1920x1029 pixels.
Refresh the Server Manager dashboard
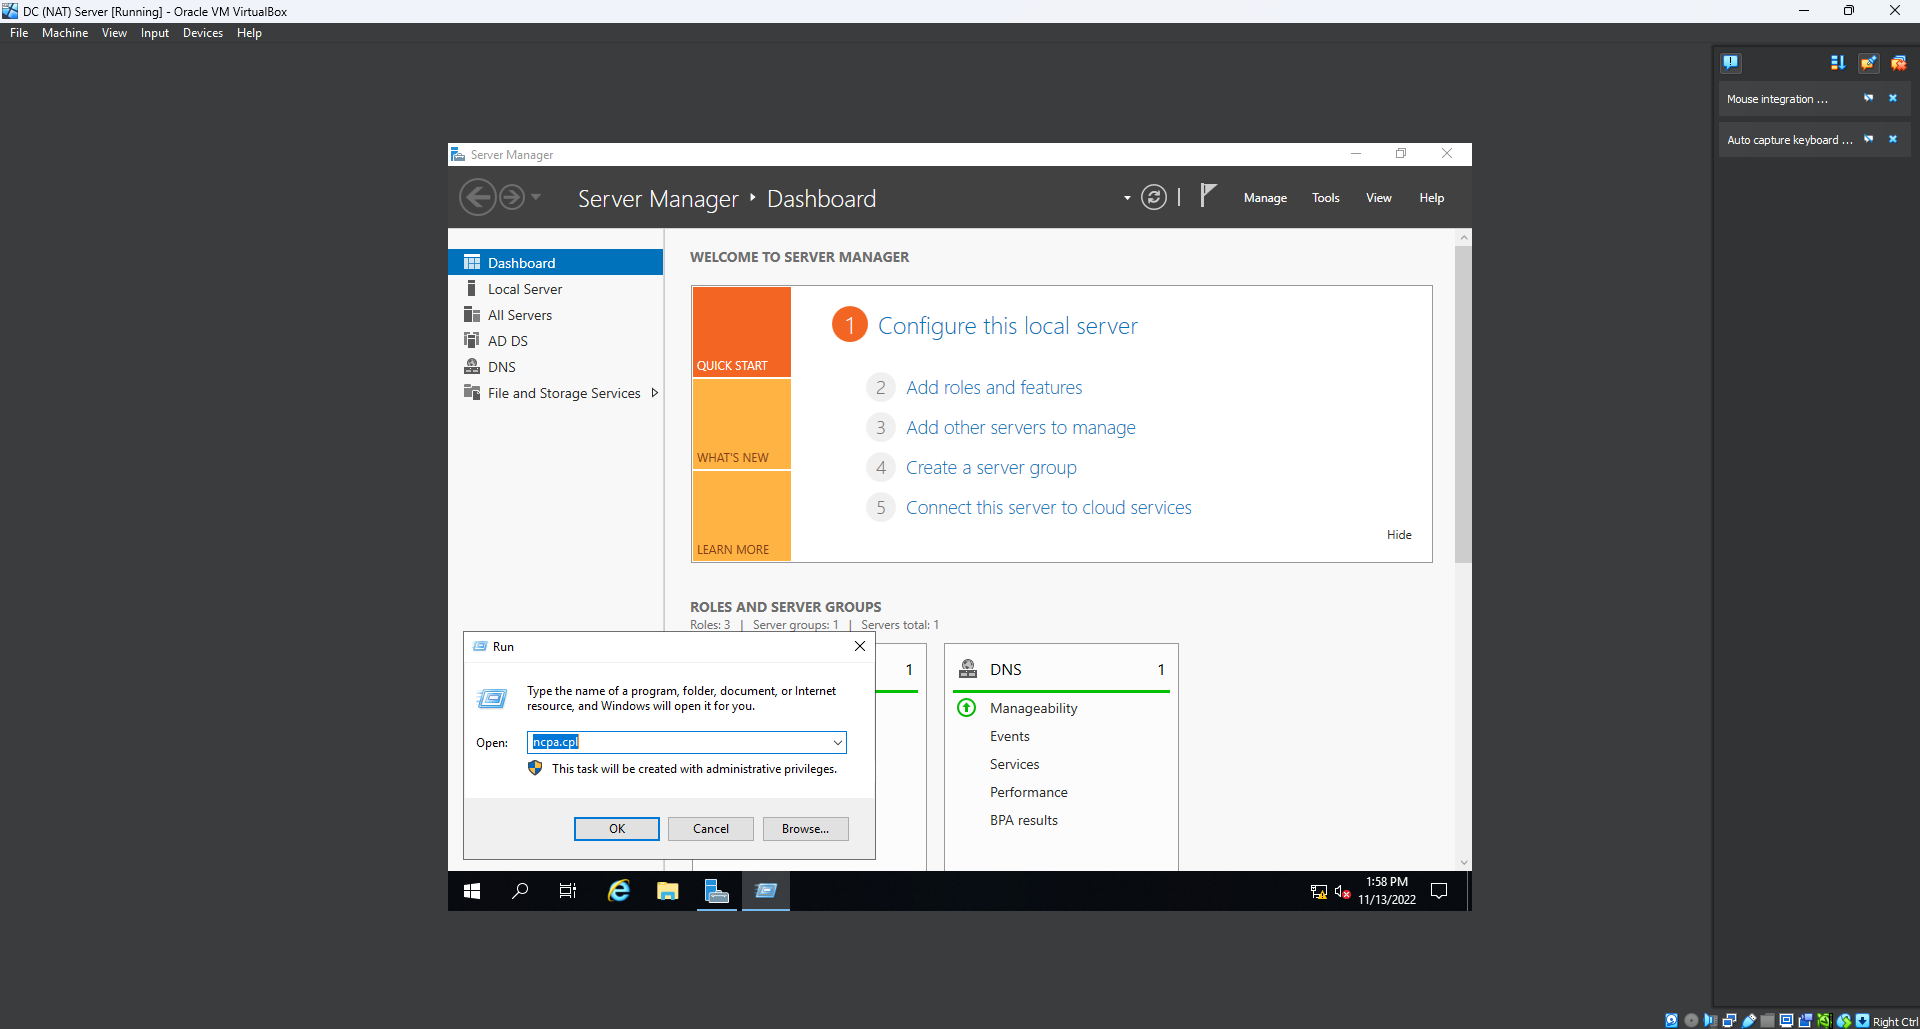(1154, 197)
